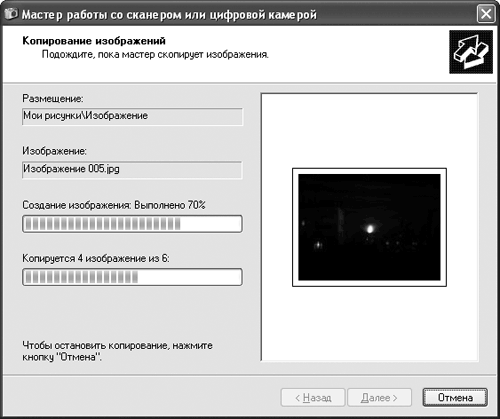Viewport: 500px width, 419px height.
Task: Click the disabled Назад button
Action: coord(313,397)
